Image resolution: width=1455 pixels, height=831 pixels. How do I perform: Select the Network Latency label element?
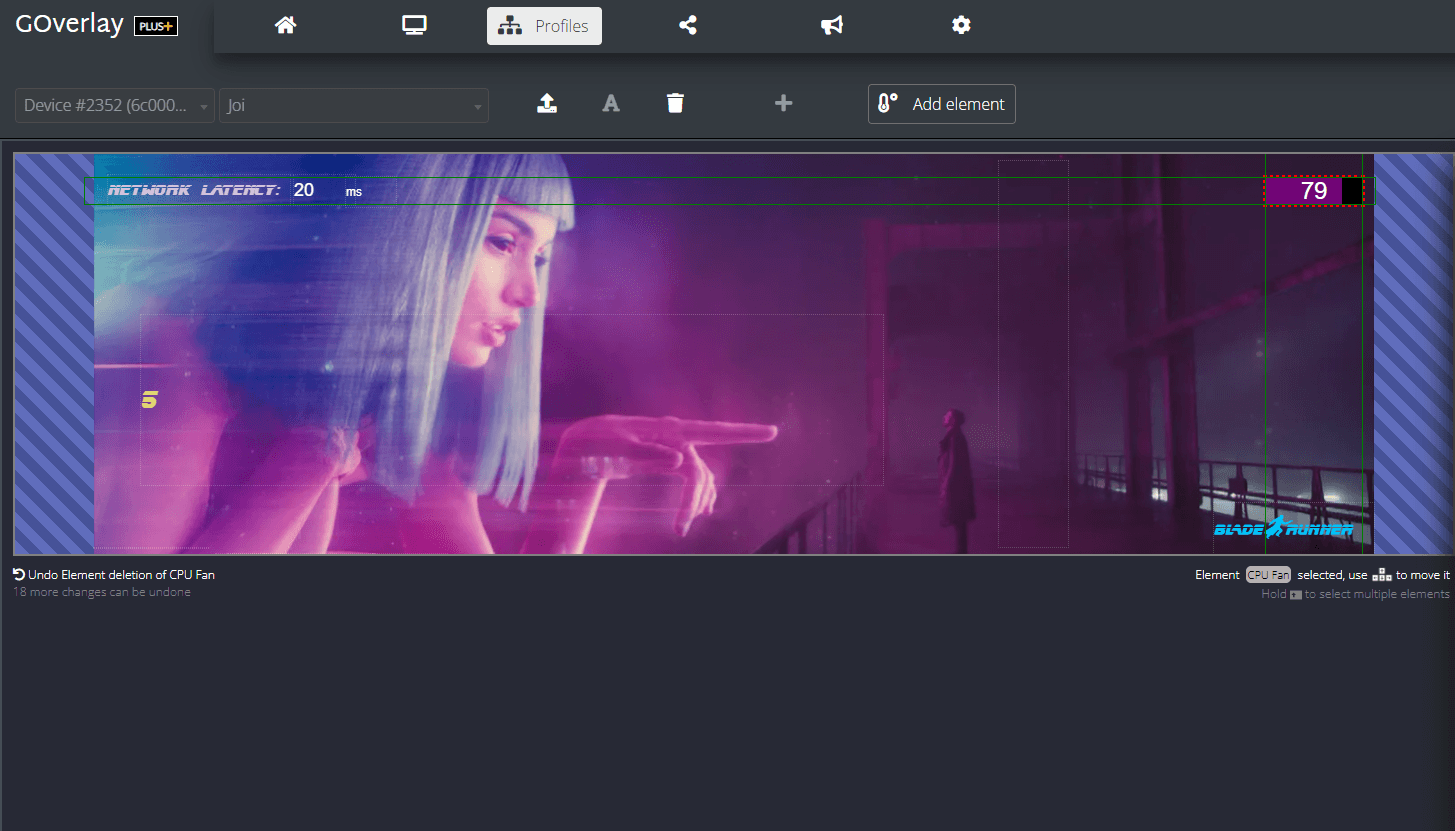pos(194,190)
